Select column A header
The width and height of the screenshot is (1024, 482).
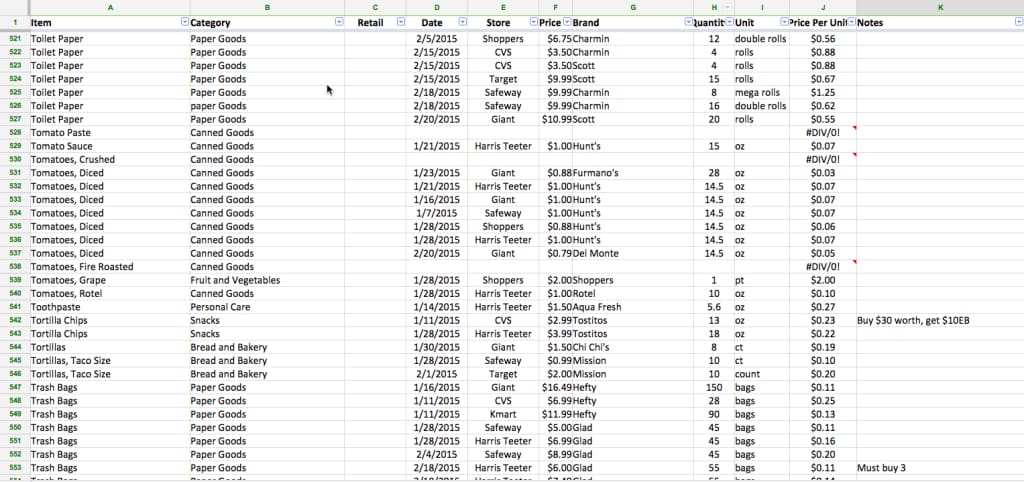(x=109, y=7)
